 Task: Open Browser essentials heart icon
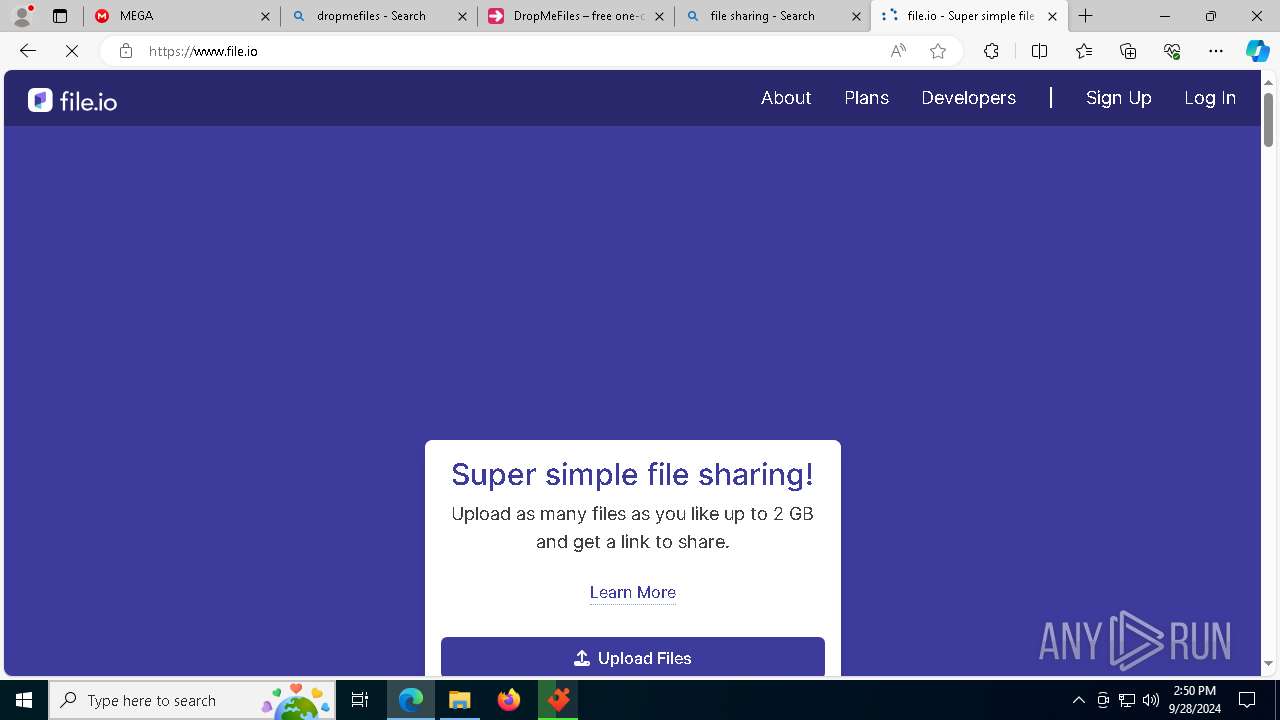pyautogui.click(x=1172, y=51)
